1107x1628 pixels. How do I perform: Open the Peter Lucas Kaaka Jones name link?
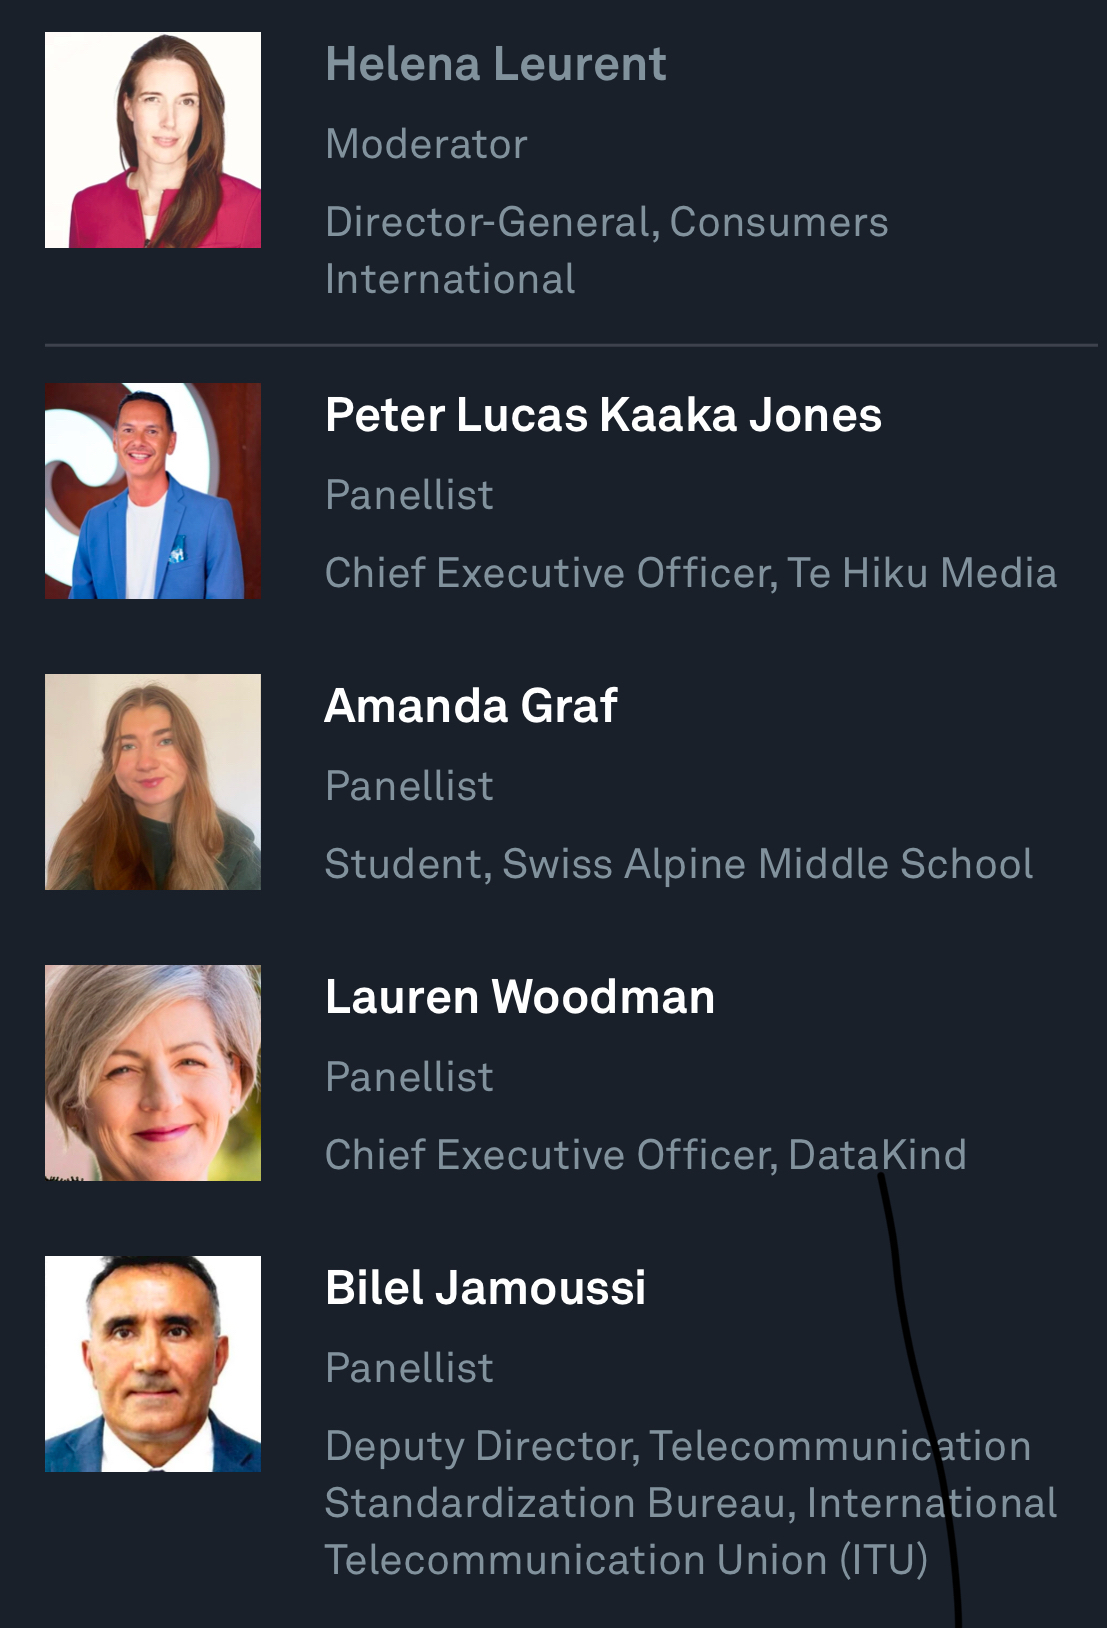point(603,415)
